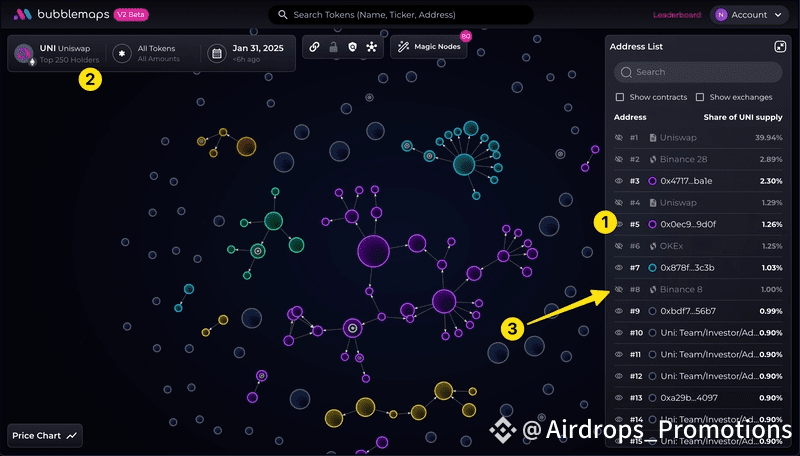Click the chart line icon in Price Chart

pyautogui.click(x=71, y=436)
